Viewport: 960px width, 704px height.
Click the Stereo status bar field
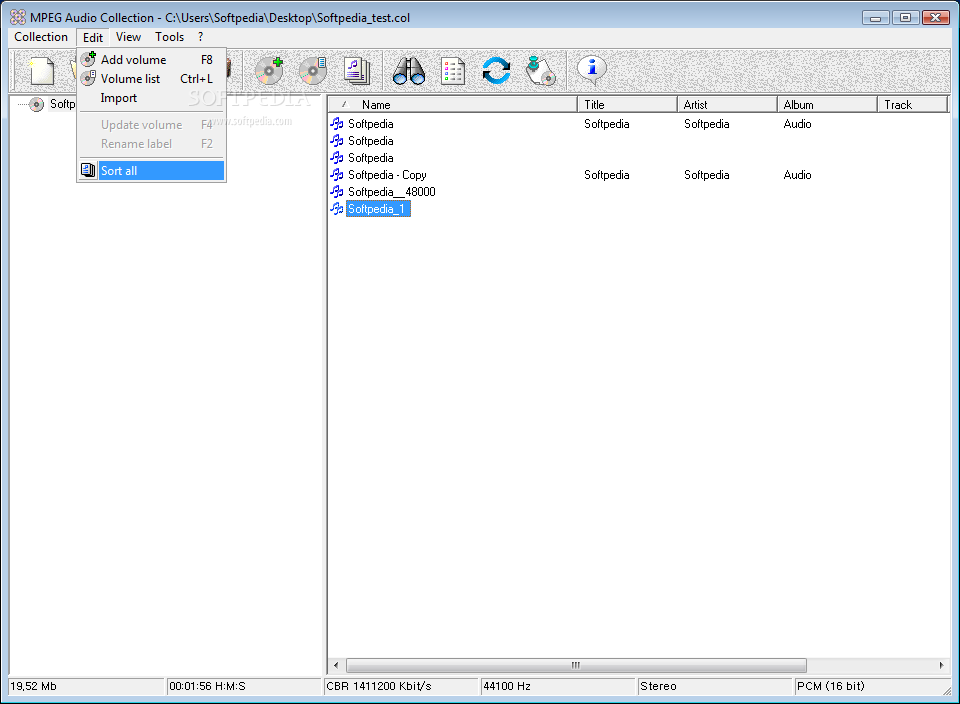click(715, 686)
